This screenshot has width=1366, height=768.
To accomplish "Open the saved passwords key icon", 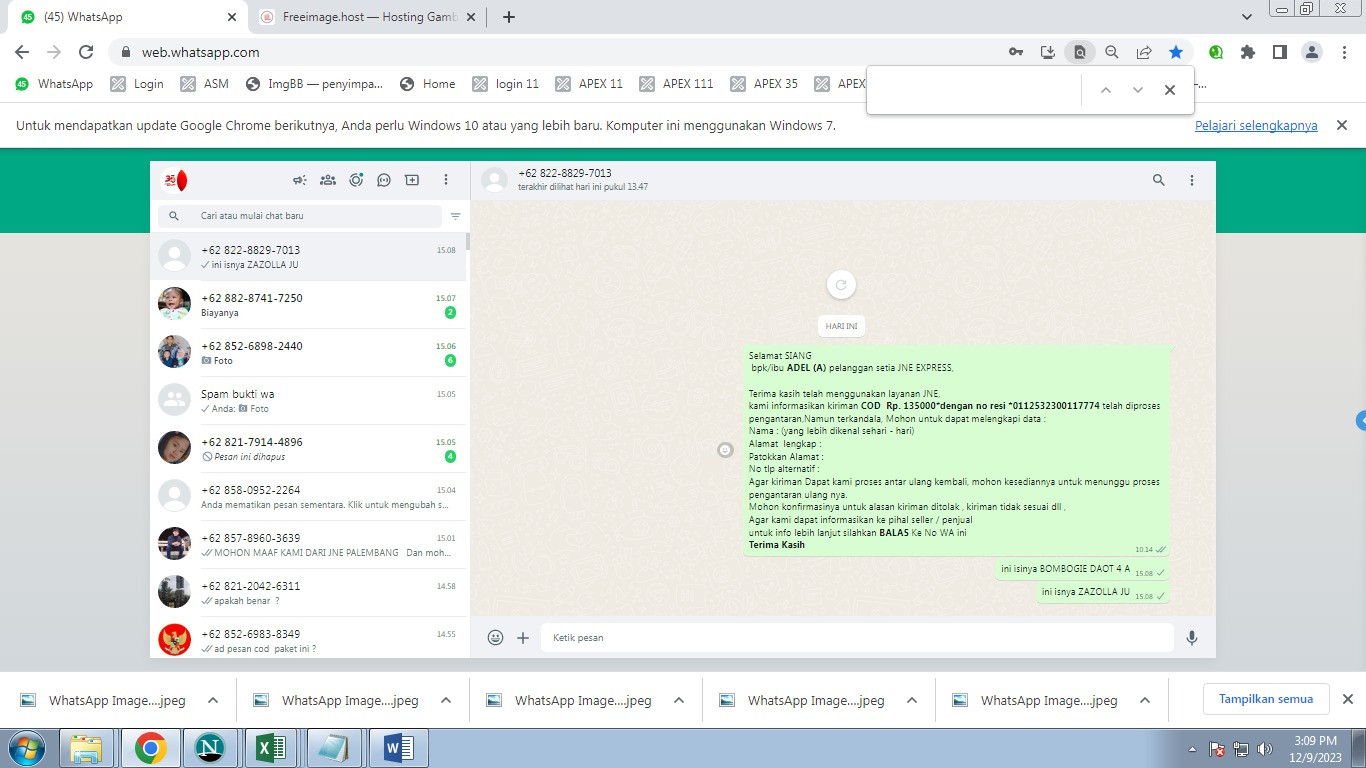I will [x=1015, y=52].
